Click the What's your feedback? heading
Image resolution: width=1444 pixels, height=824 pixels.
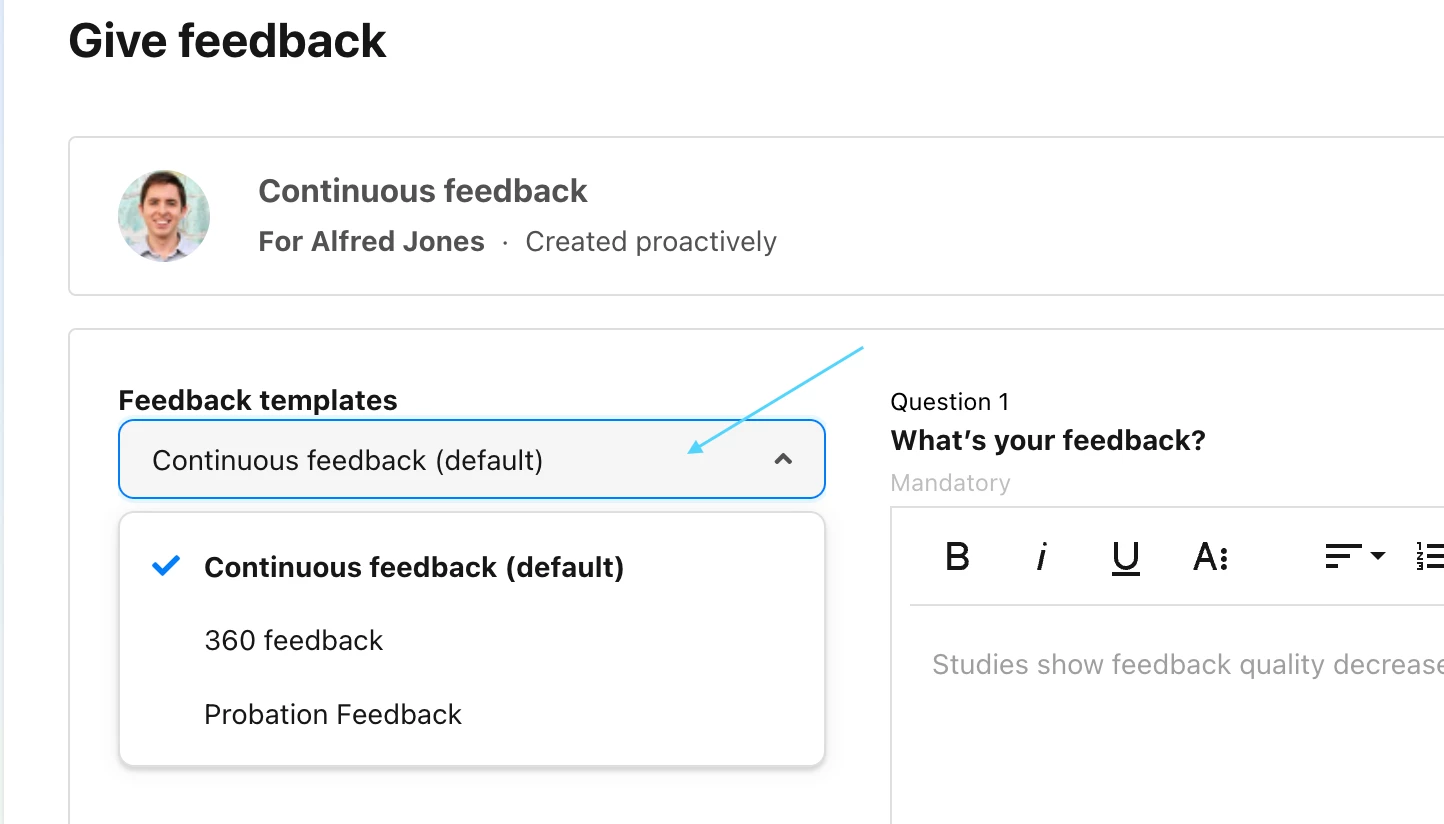[x=1048, y=440]
